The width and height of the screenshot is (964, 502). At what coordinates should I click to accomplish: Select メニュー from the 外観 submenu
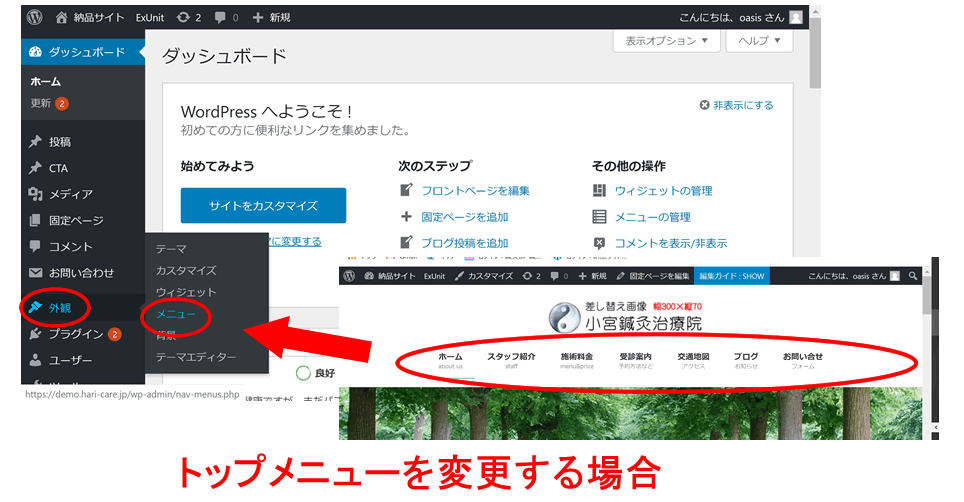pyautogui.click(x=176, y=314)
